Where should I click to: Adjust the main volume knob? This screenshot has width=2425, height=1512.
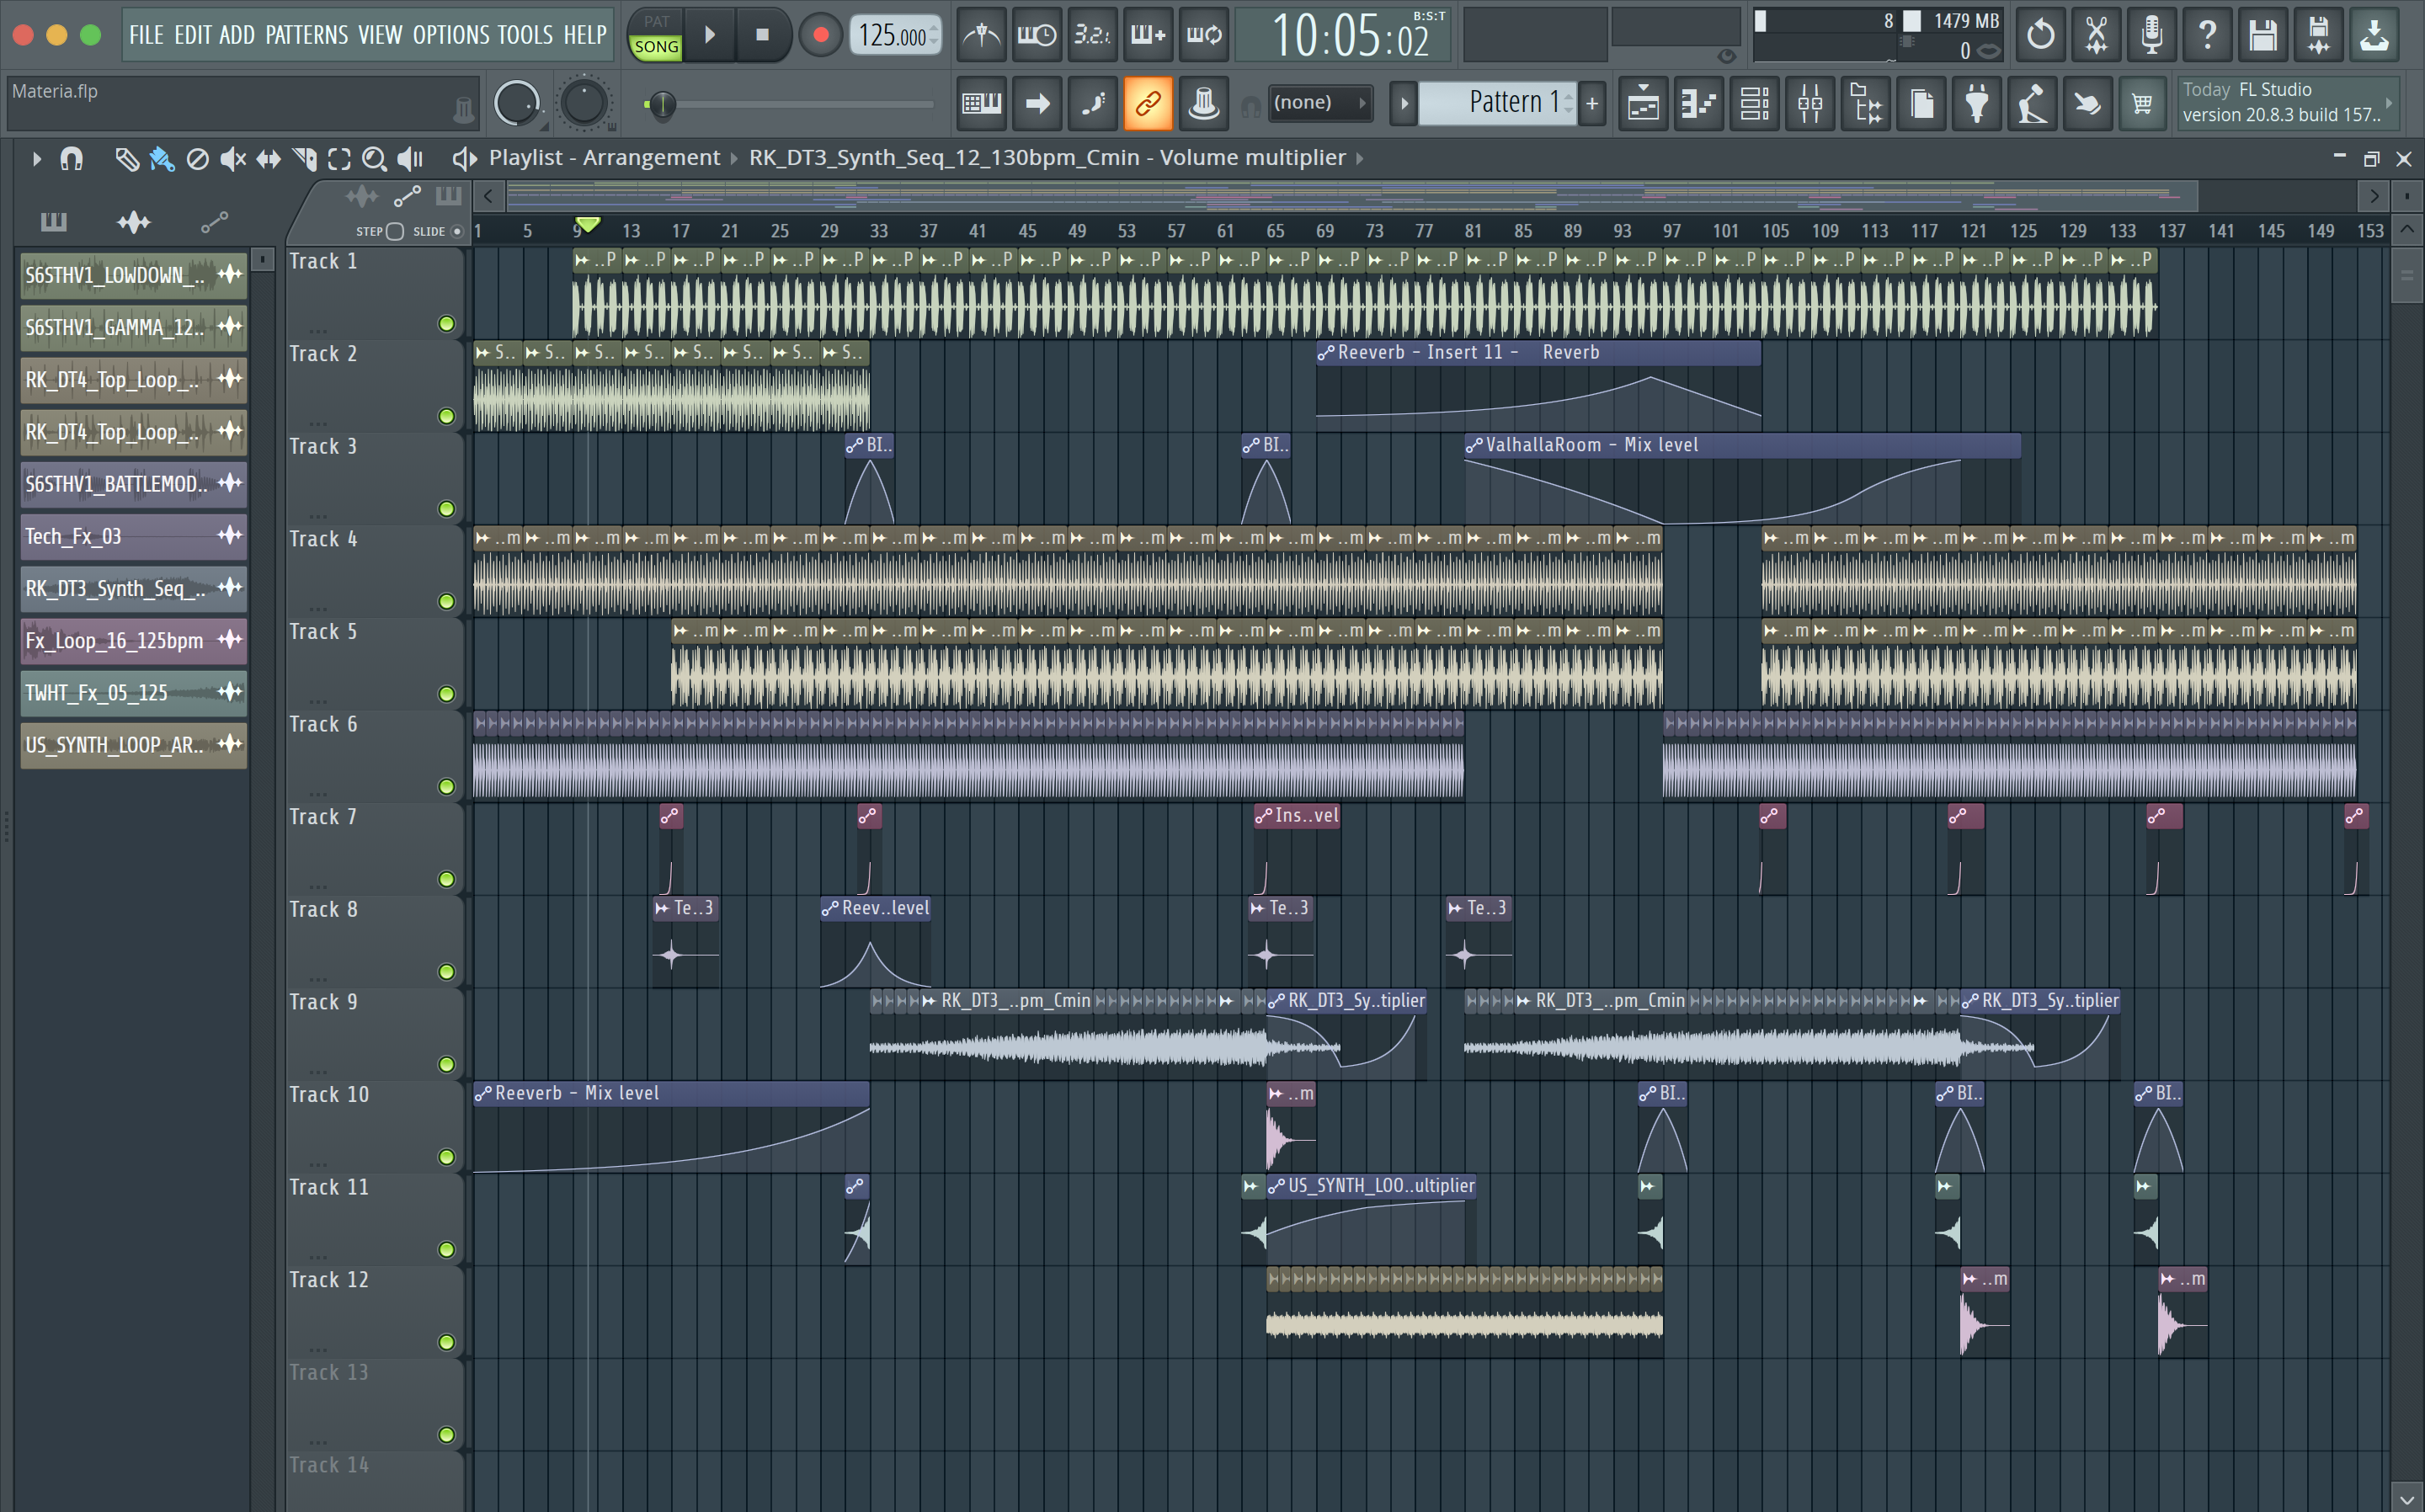(x=516, y=103)
